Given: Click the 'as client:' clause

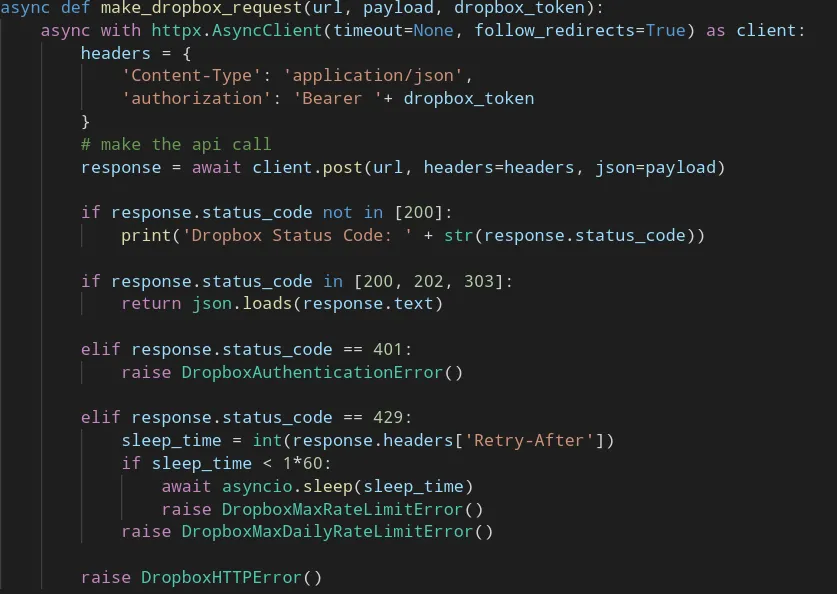Looking at the screenshot, I should pos(755,30).
